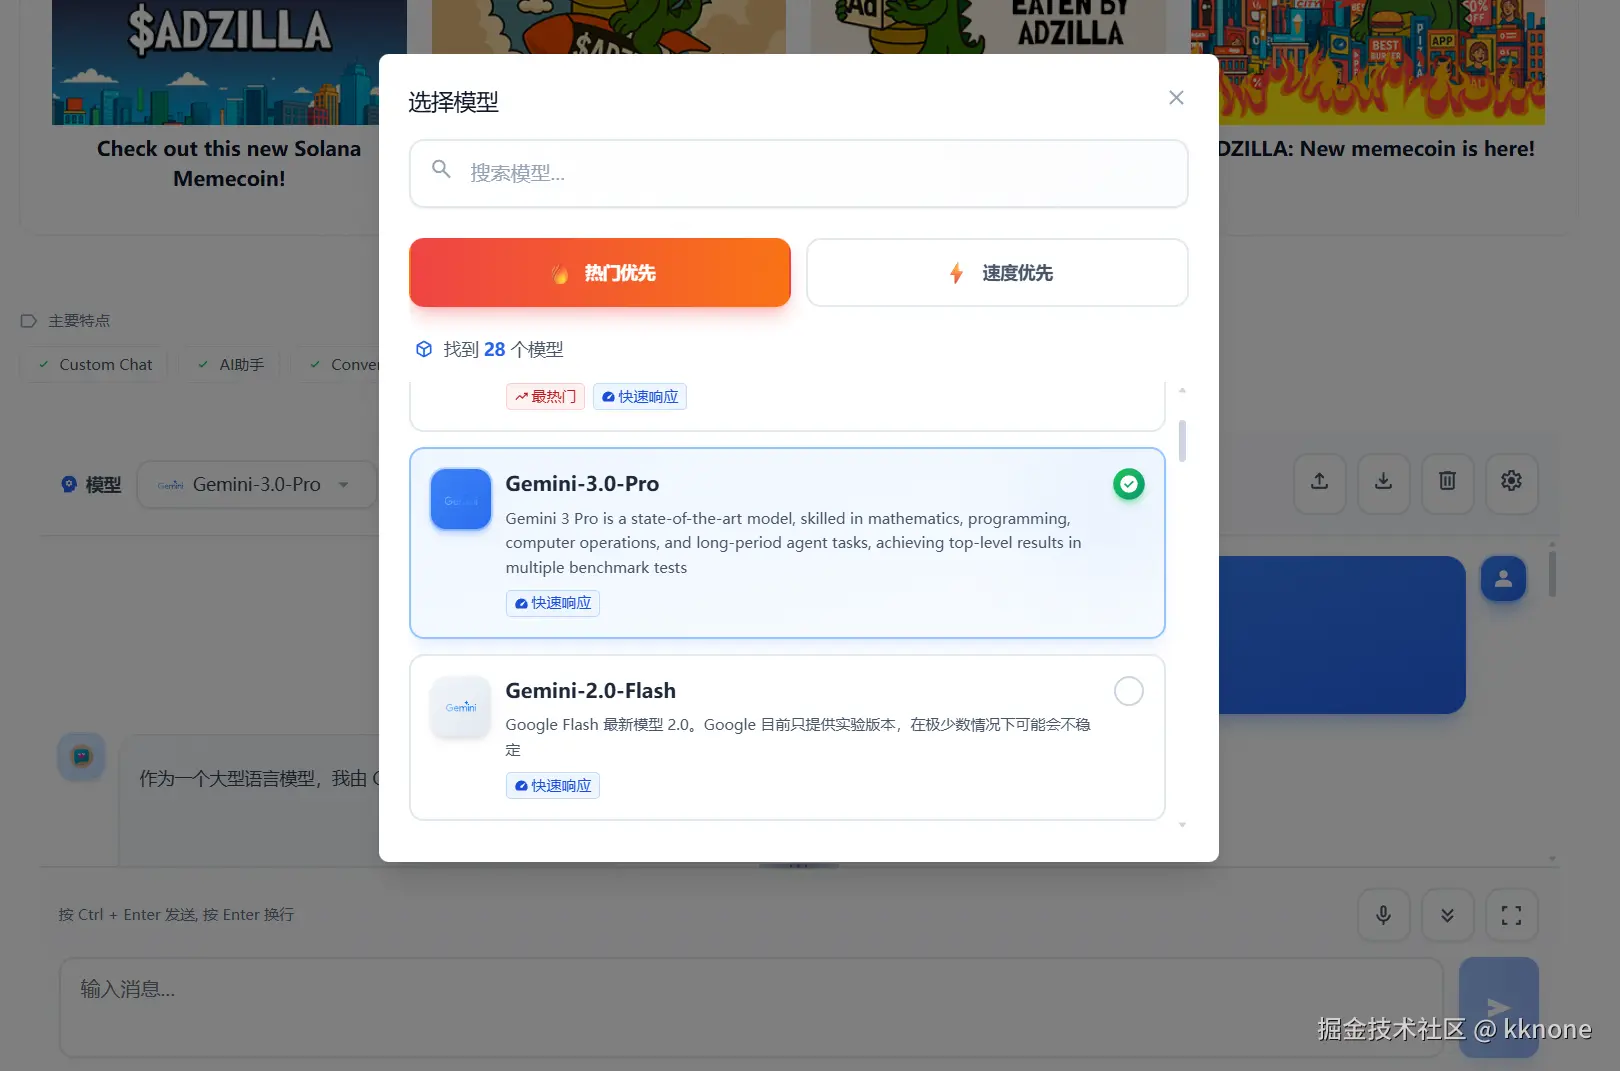Image resolution: width=1620 pixels, height=1071 pixels.
Task: Click the assistant bot avatar icon
Action: point(82,757)
